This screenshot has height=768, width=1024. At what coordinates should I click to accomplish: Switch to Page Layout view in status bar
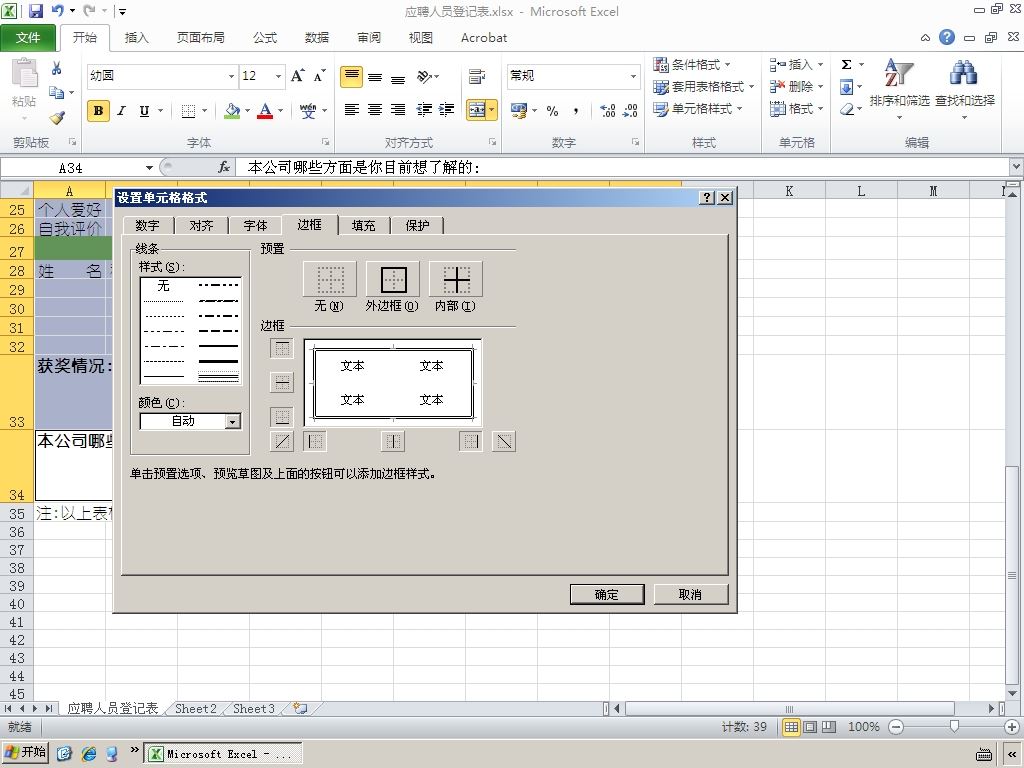coord(810,727)
